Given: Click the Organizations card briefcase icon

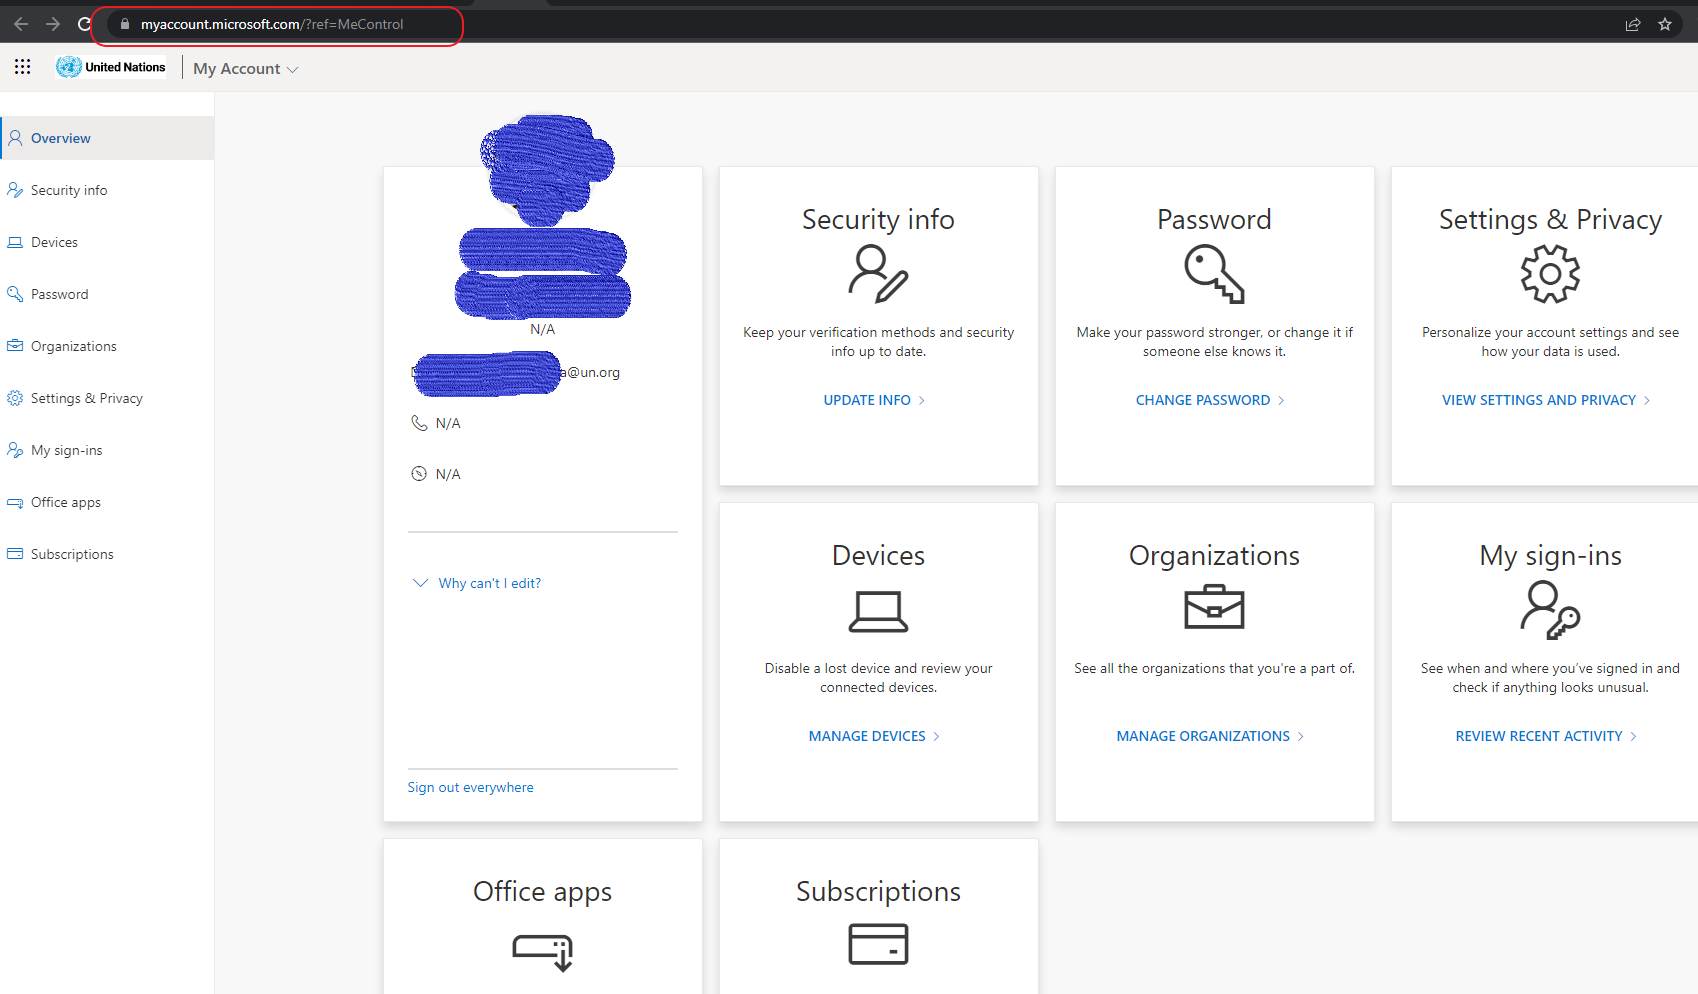Looking at the screenshot, I should (1214, 608).
